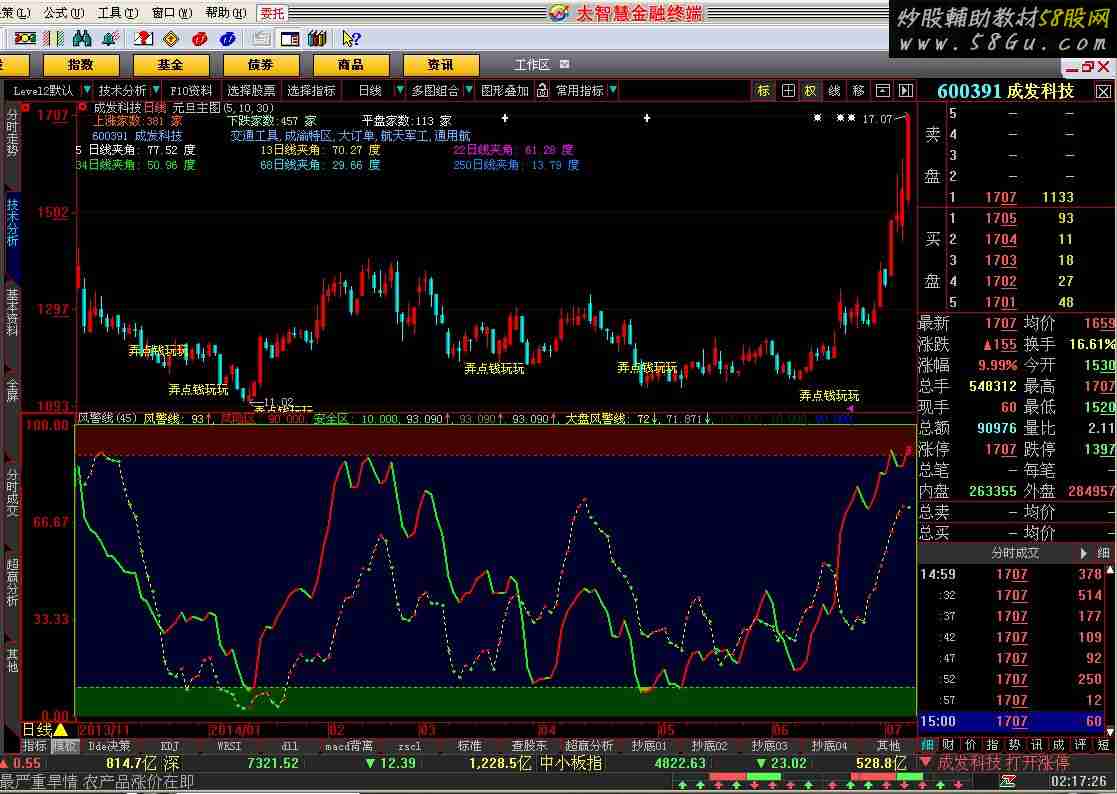Select the KDJ indicator tab
1117x794 pixels.
[170, 746]
